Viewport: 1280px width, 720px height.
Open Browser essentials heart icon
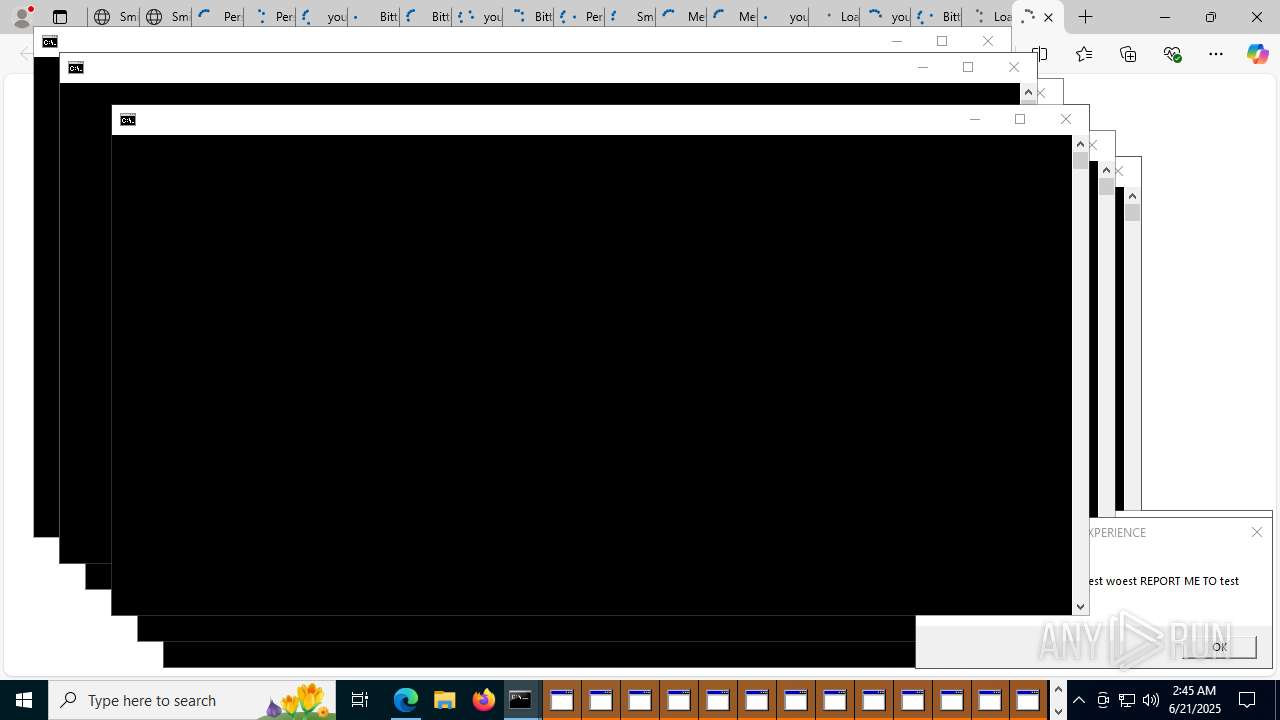tap(1172, 54)
